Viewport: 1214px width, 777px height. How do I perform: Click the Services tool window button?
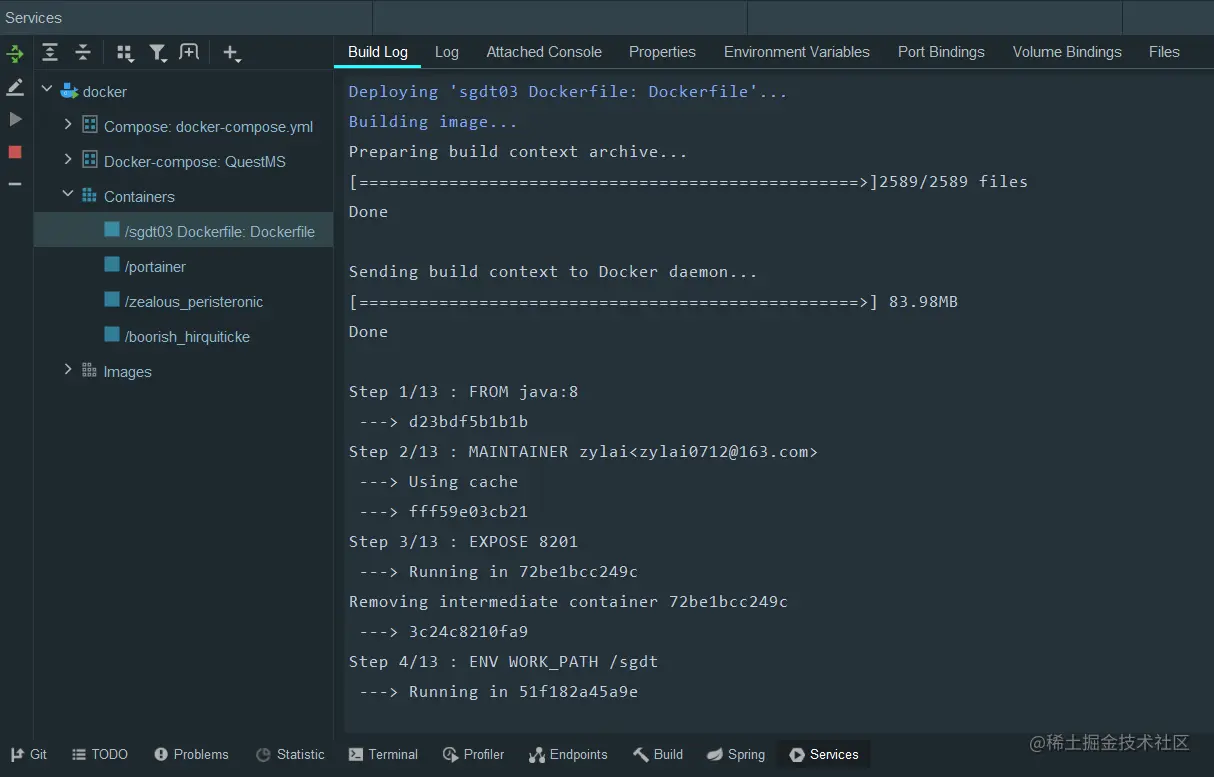[x=824, y=754]
